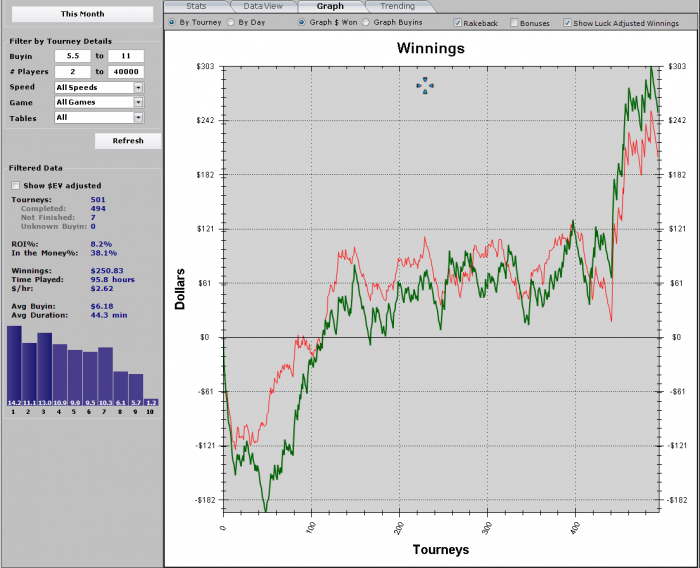The width and height of the screenshot is (700, 568).
Task: Click the finish position 10 bar labeled 1.2
Action: coord(151,402)
